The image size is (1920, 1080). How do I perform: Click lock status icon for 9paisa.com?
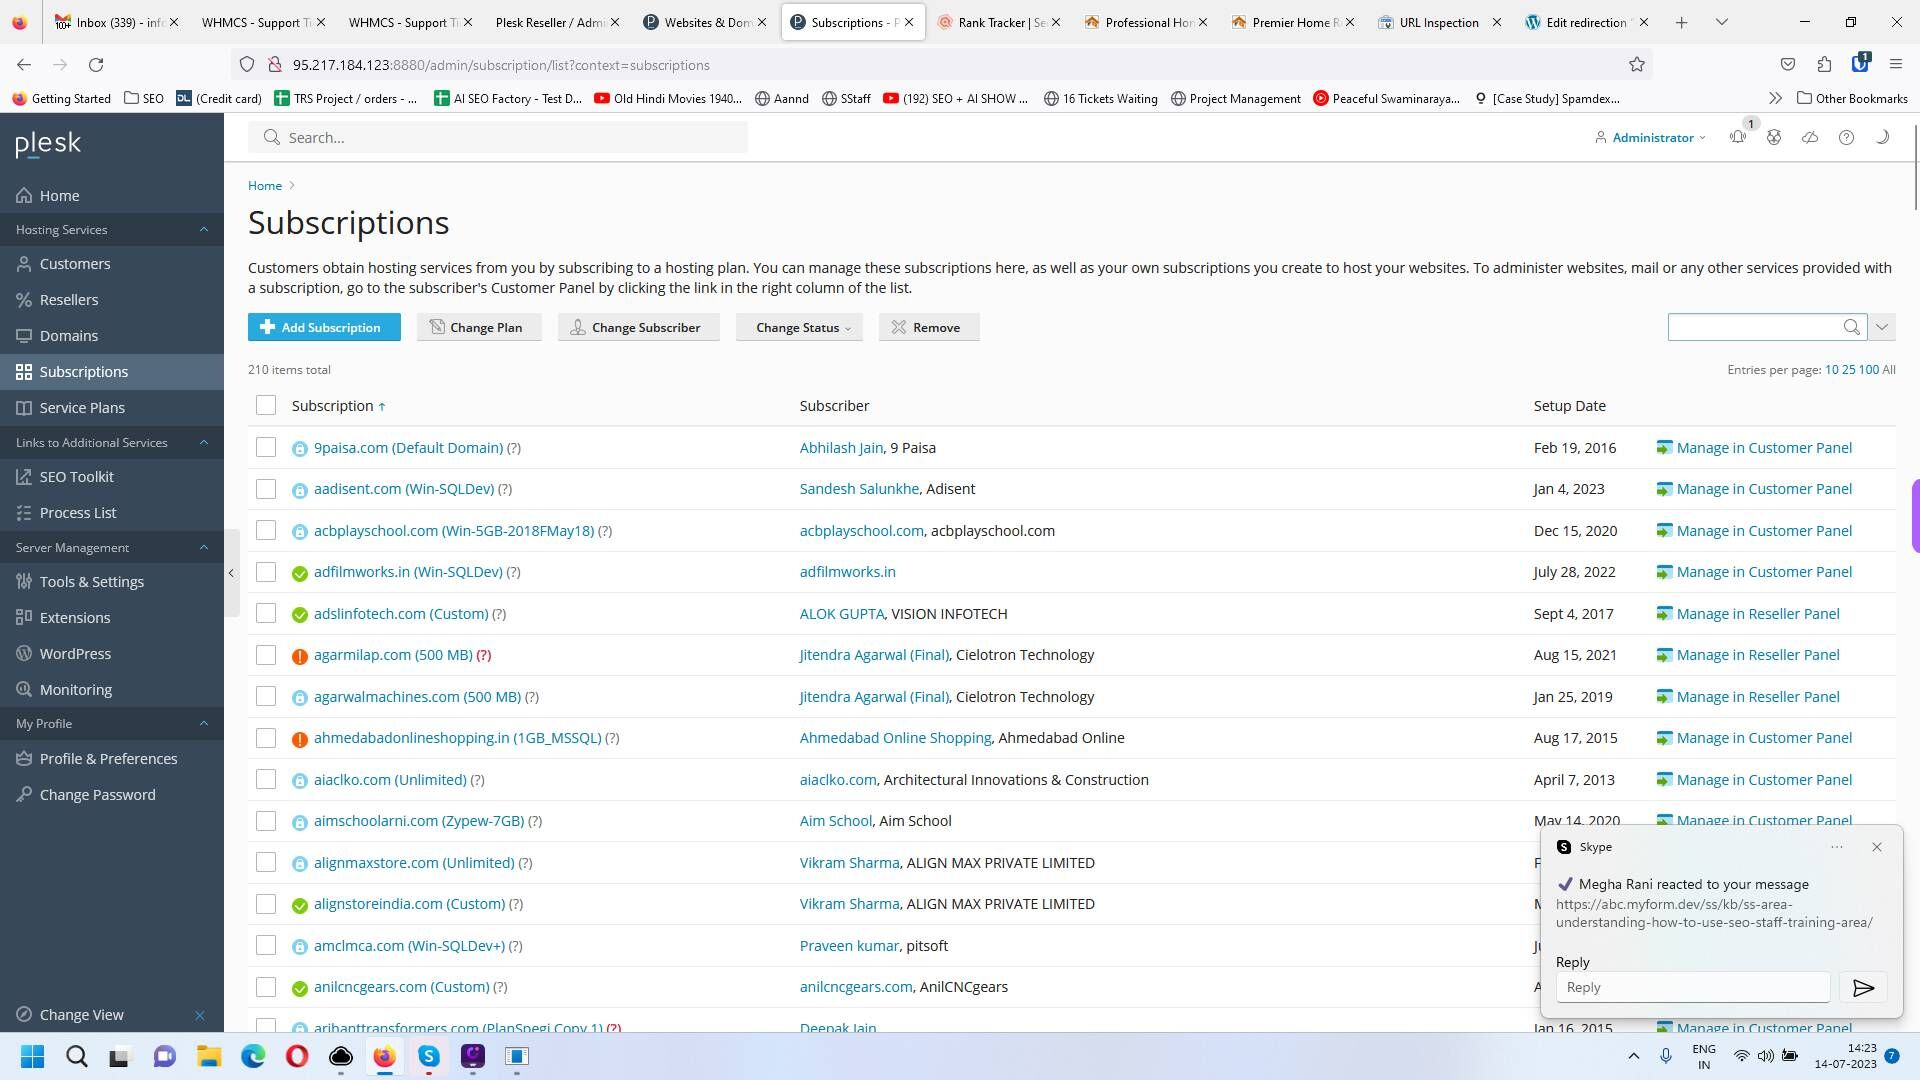point(299,449)
